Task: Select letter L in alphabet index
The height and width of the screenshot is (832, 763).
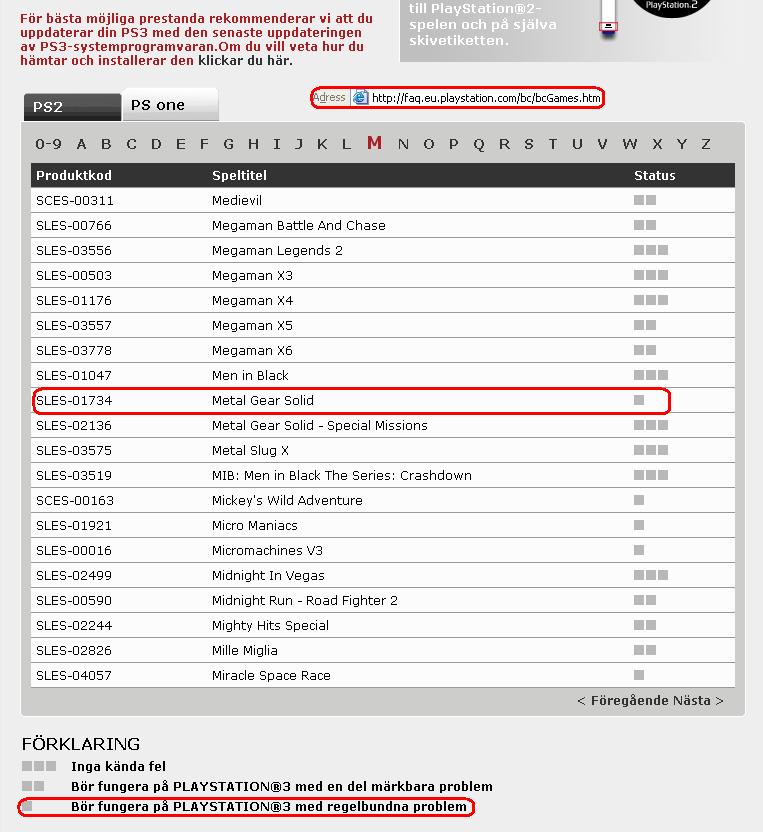Action: pos(346,144)
